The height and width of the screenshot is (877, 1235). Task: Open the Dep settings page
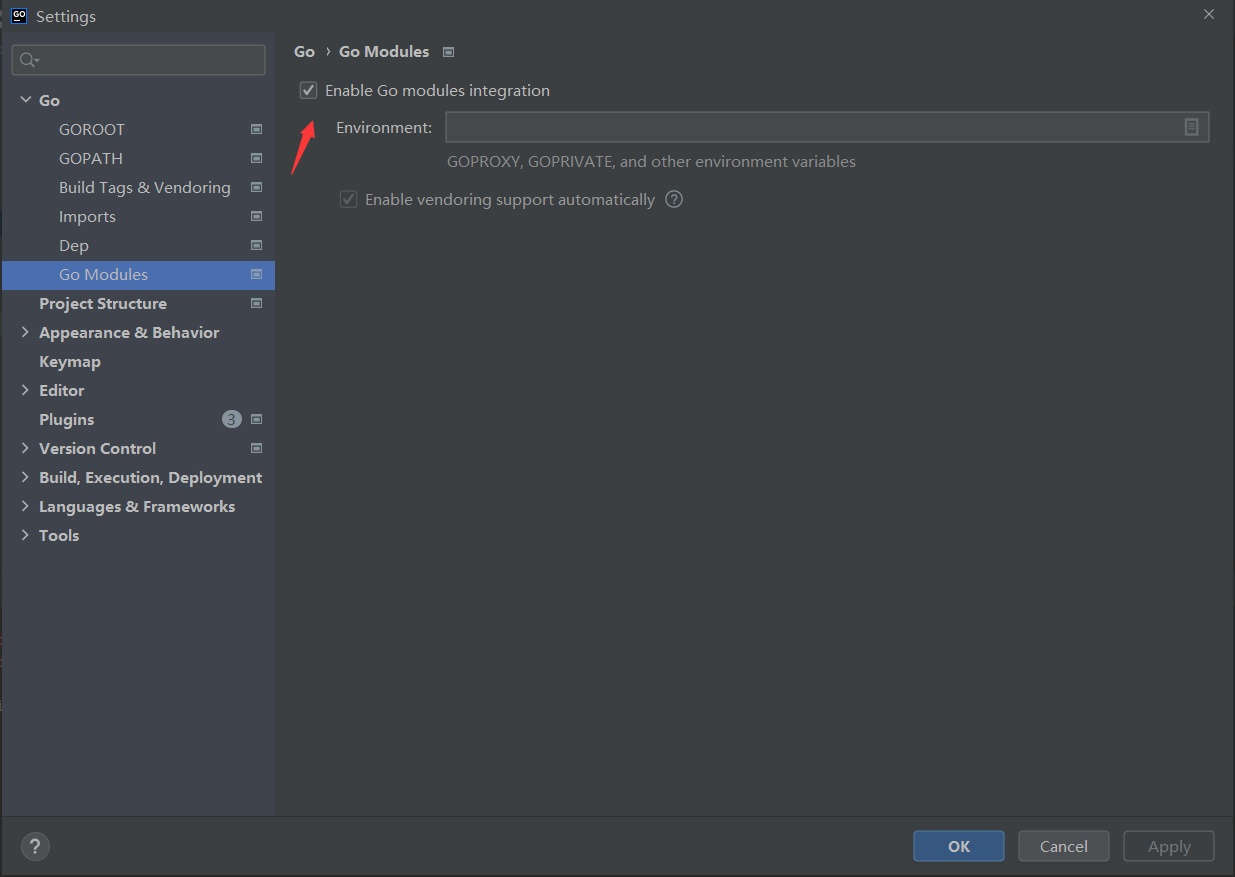click(74, 245)
